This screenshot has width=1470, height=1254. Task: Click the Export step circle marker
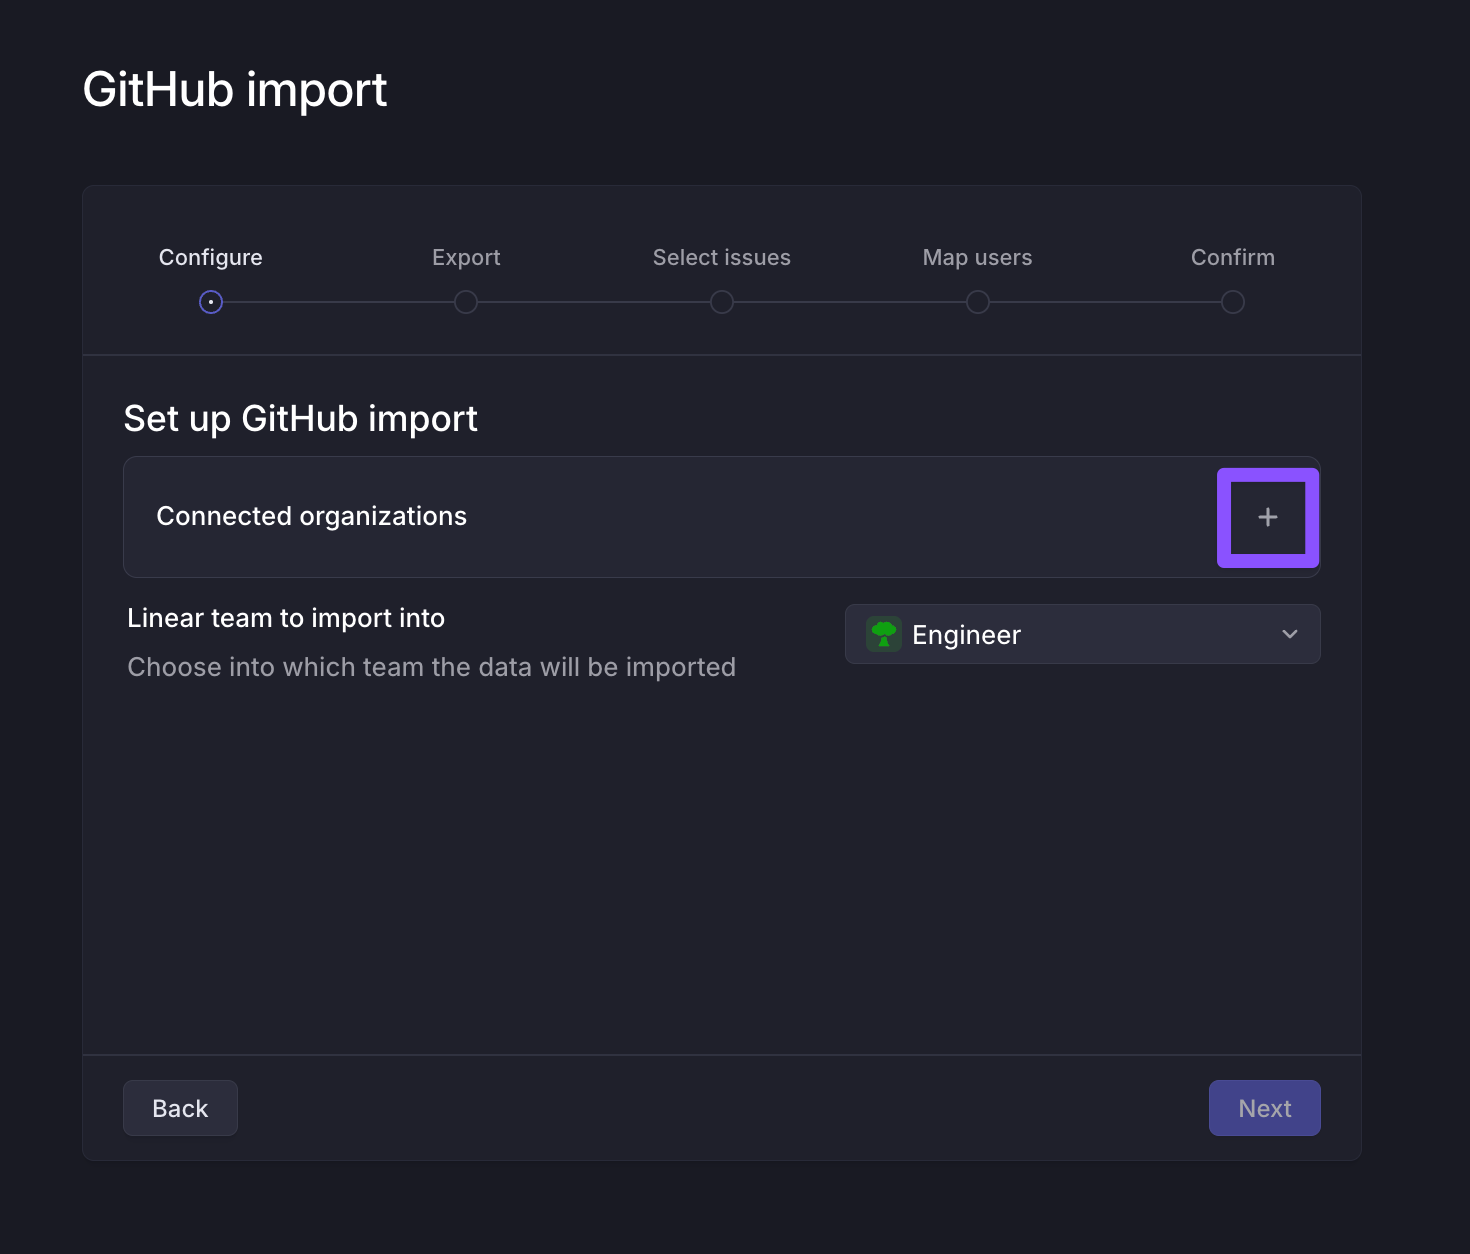466,302
